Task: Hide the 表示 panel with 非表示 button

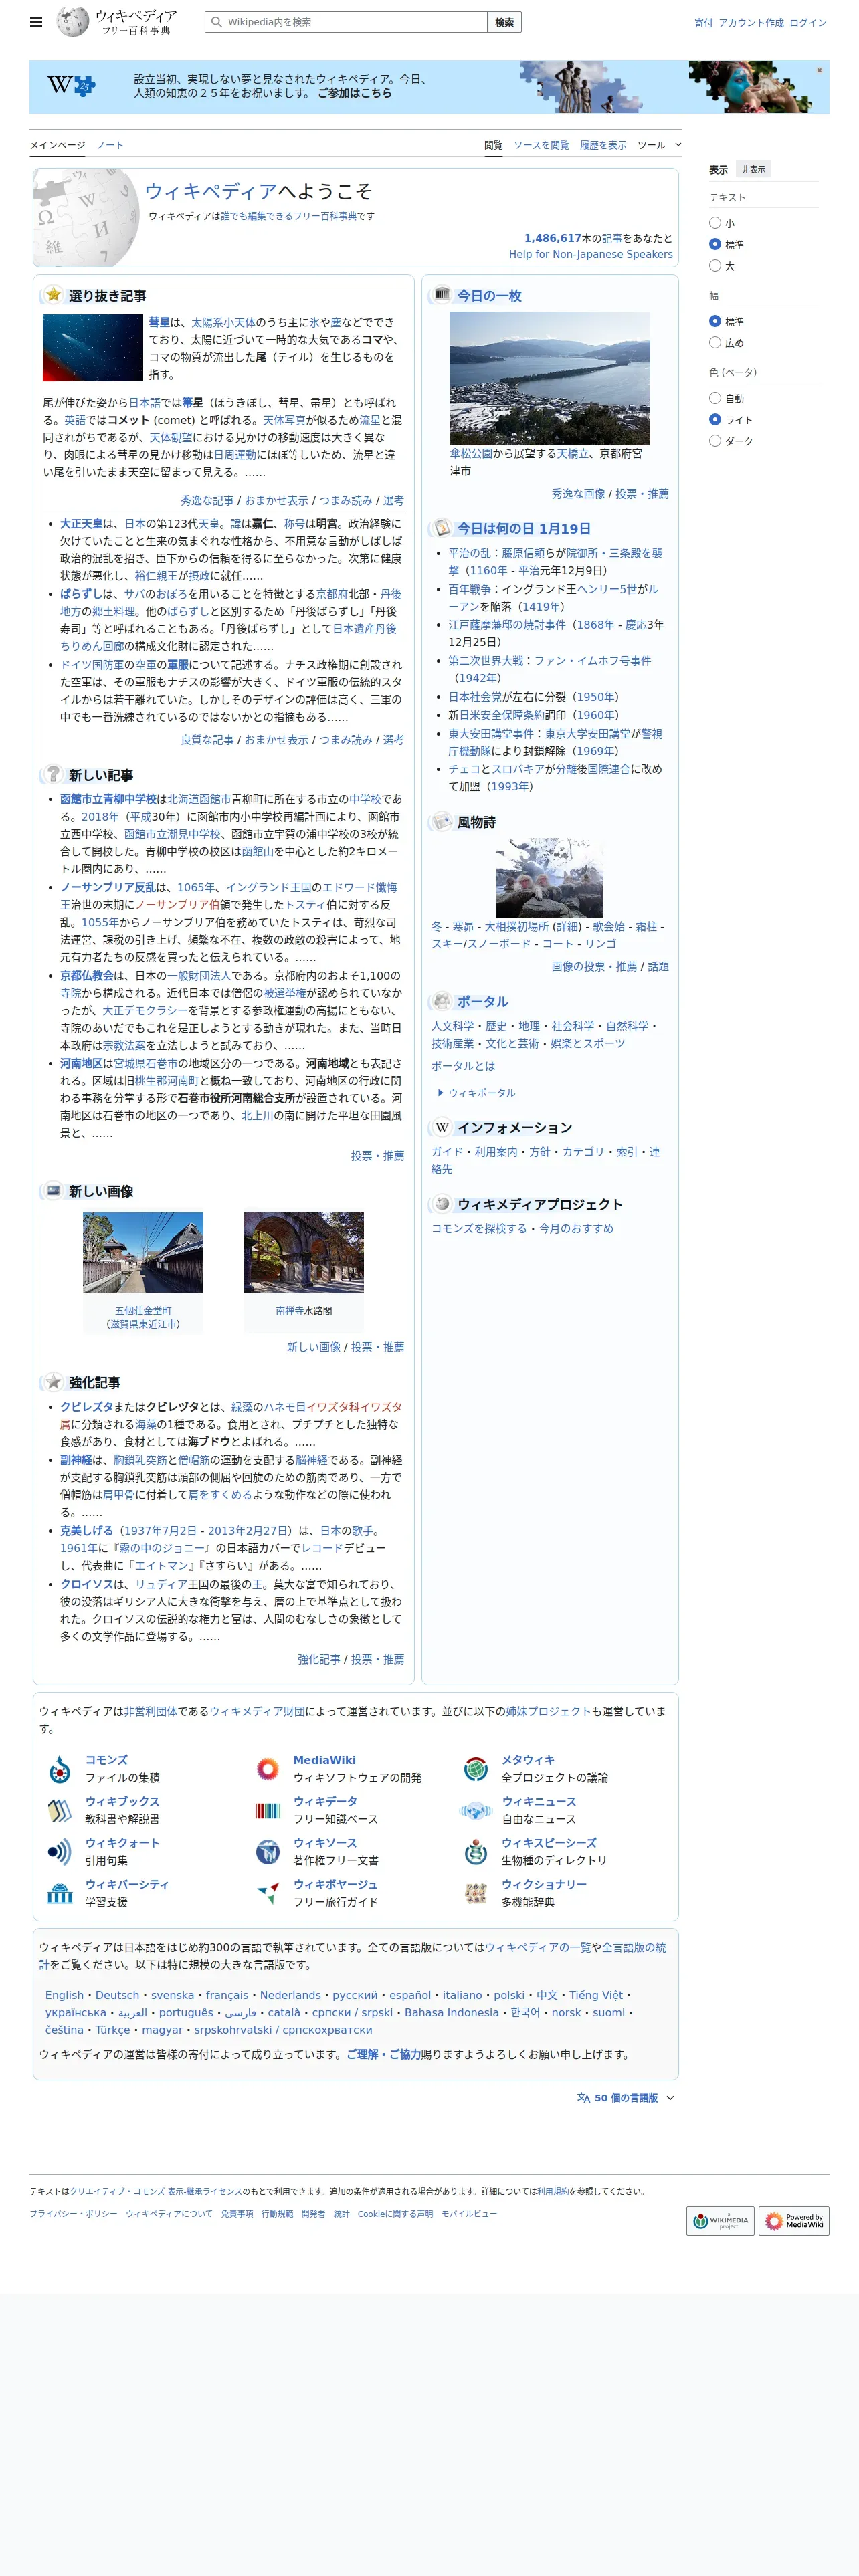Action: pos(753,169)
